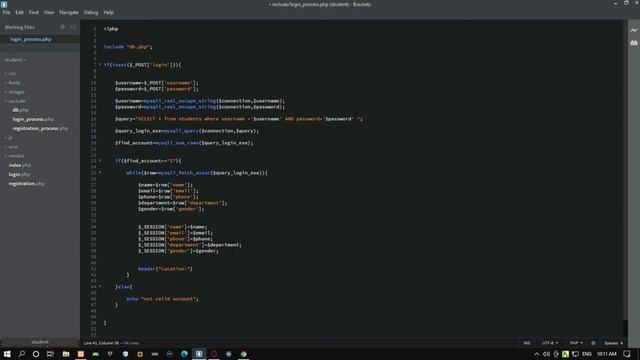The height and width of the screenshot is (360, 640).
Task: Open the View menu
Action: [49, 12]
